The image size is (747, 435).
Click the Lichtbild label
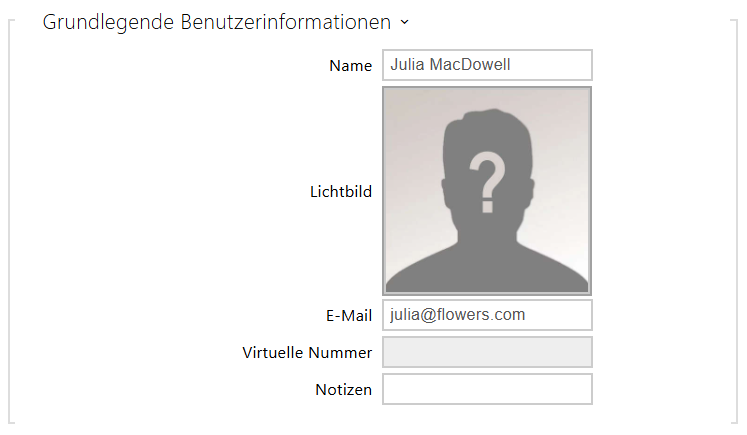click(341, 191)
